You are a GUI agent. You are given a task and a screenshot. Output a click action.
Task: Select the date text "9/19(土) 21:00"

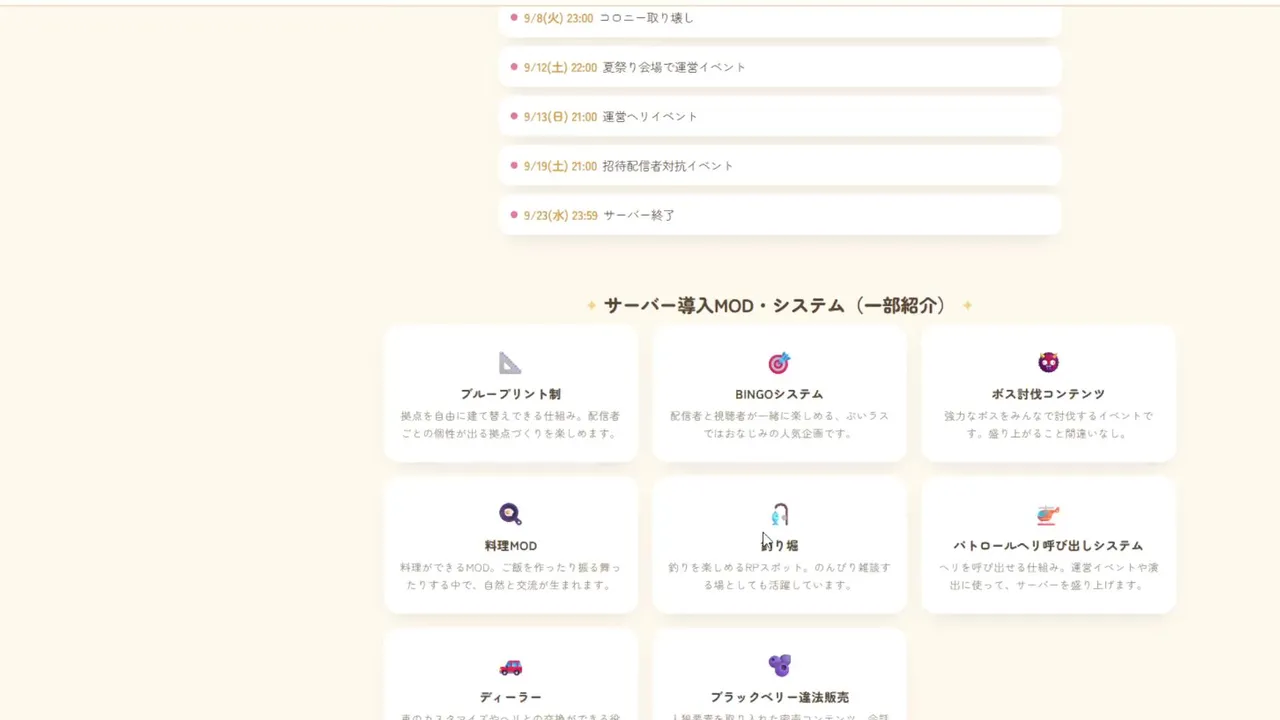pos(560,166)
